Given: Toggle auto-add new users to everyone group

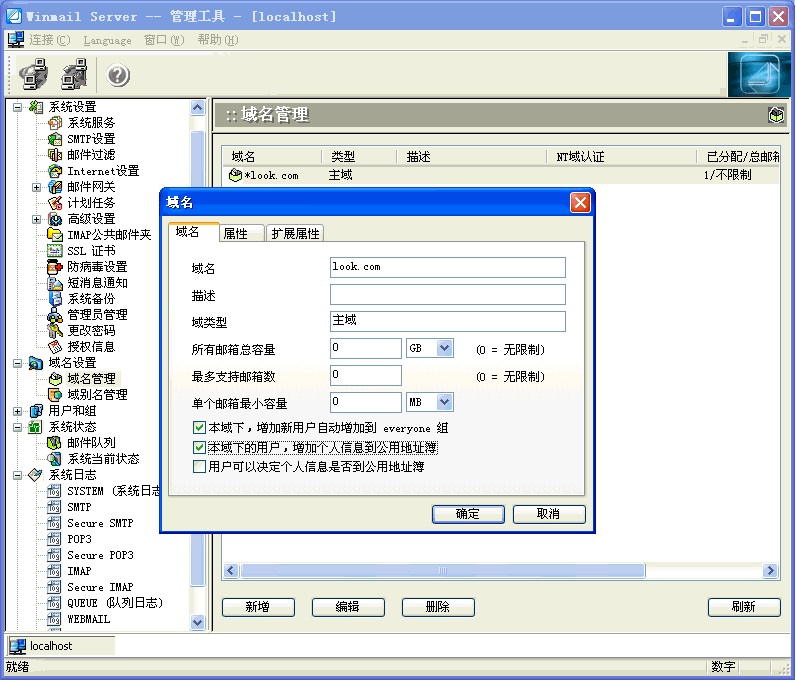Looking at the screenshot, I should tap(199, 428).
